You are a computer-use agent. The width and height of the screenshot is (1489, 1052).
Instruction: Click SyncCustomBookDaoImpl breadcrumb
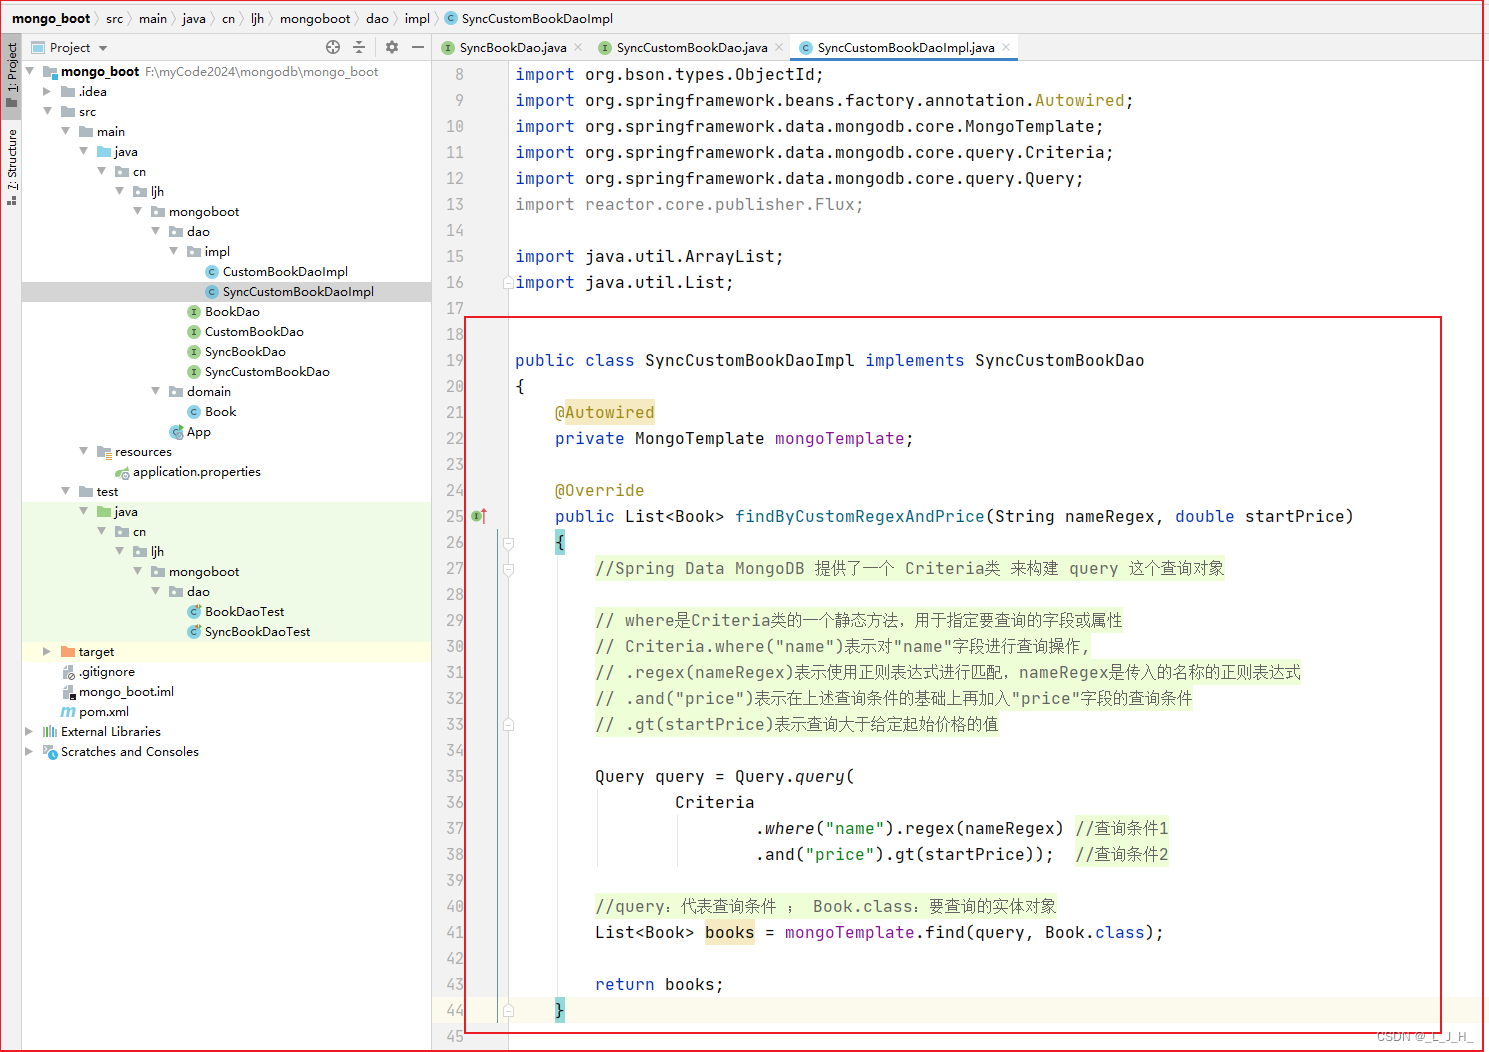(x=528, y=18)
